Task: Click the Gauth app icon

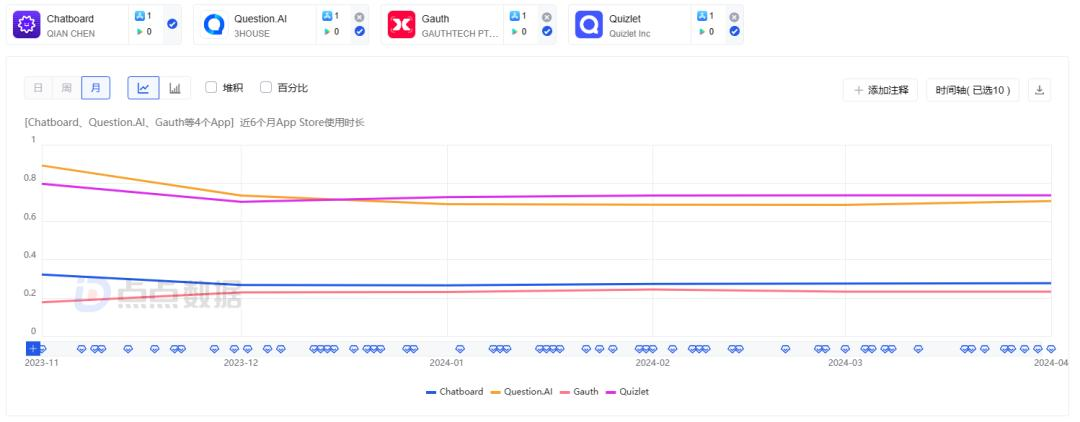Action: coord(402,25)
